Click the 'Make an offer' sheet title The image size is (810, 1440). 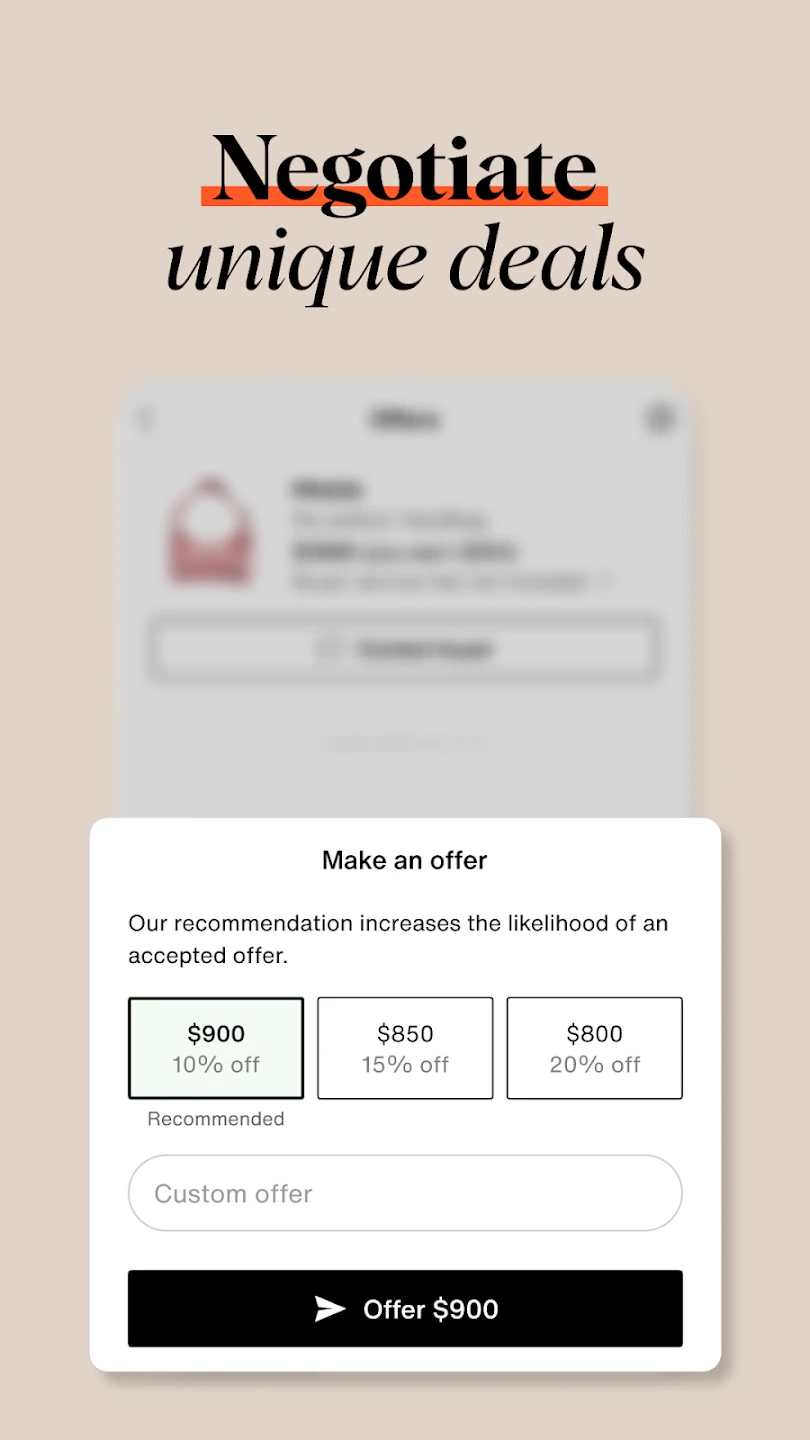pos(405,860)
